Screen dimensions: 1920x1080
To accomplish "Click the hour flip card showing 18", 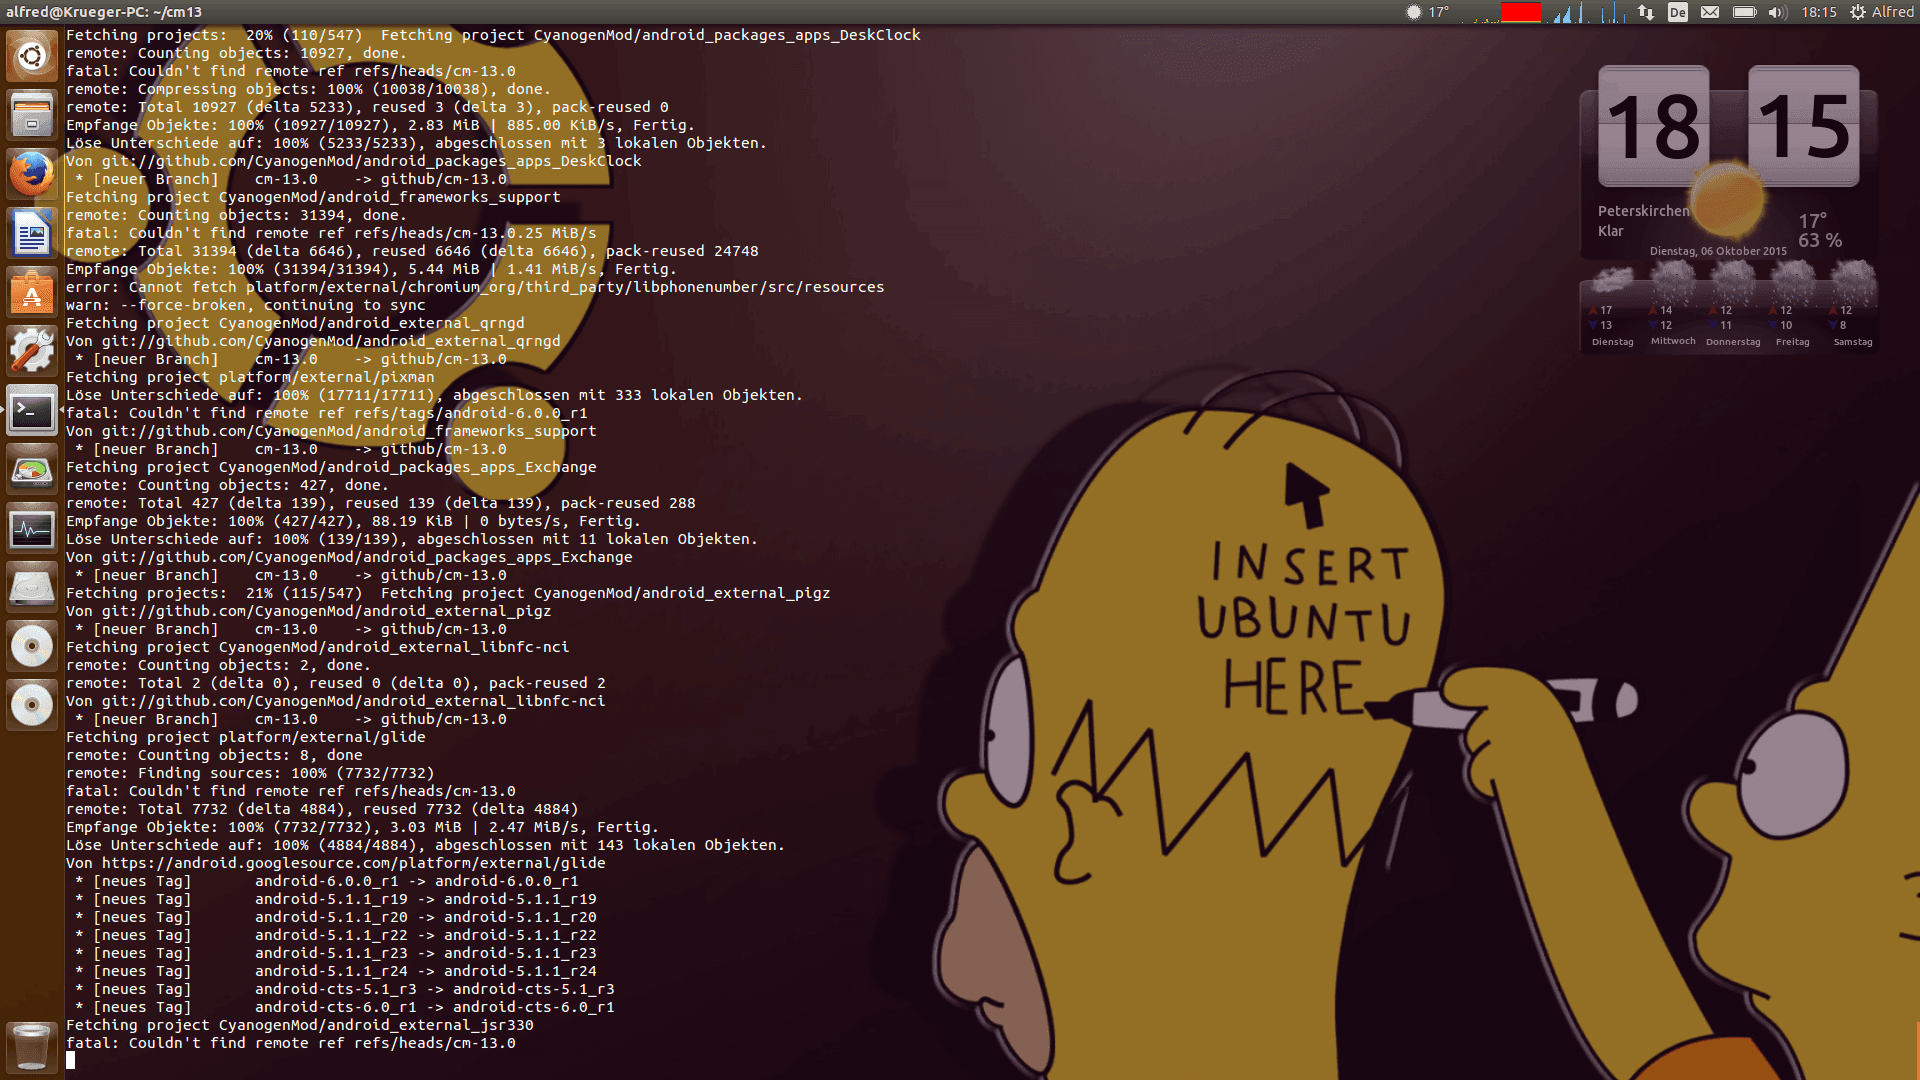I will [1654, 126].
